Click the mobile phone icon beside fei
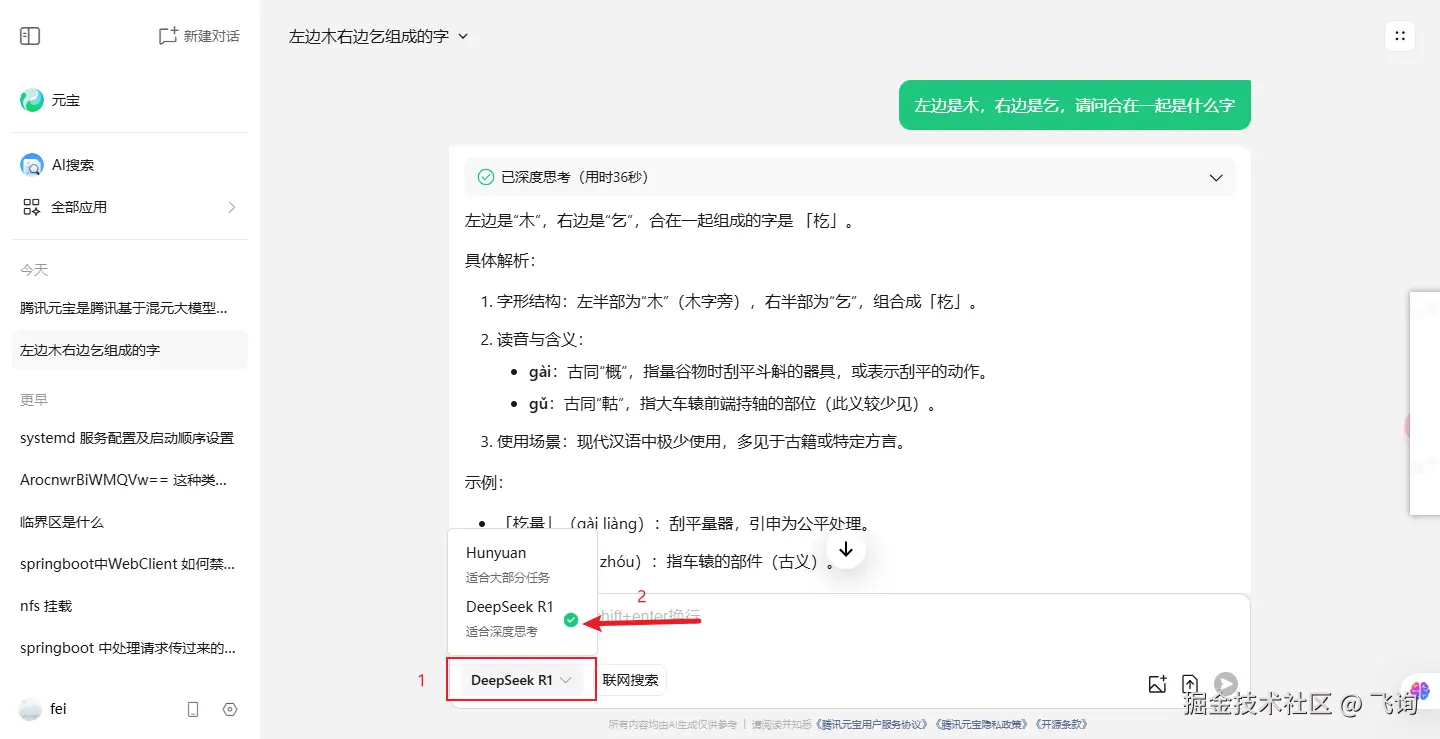The height and width of the screenshot is (739, 1440). 193,709
